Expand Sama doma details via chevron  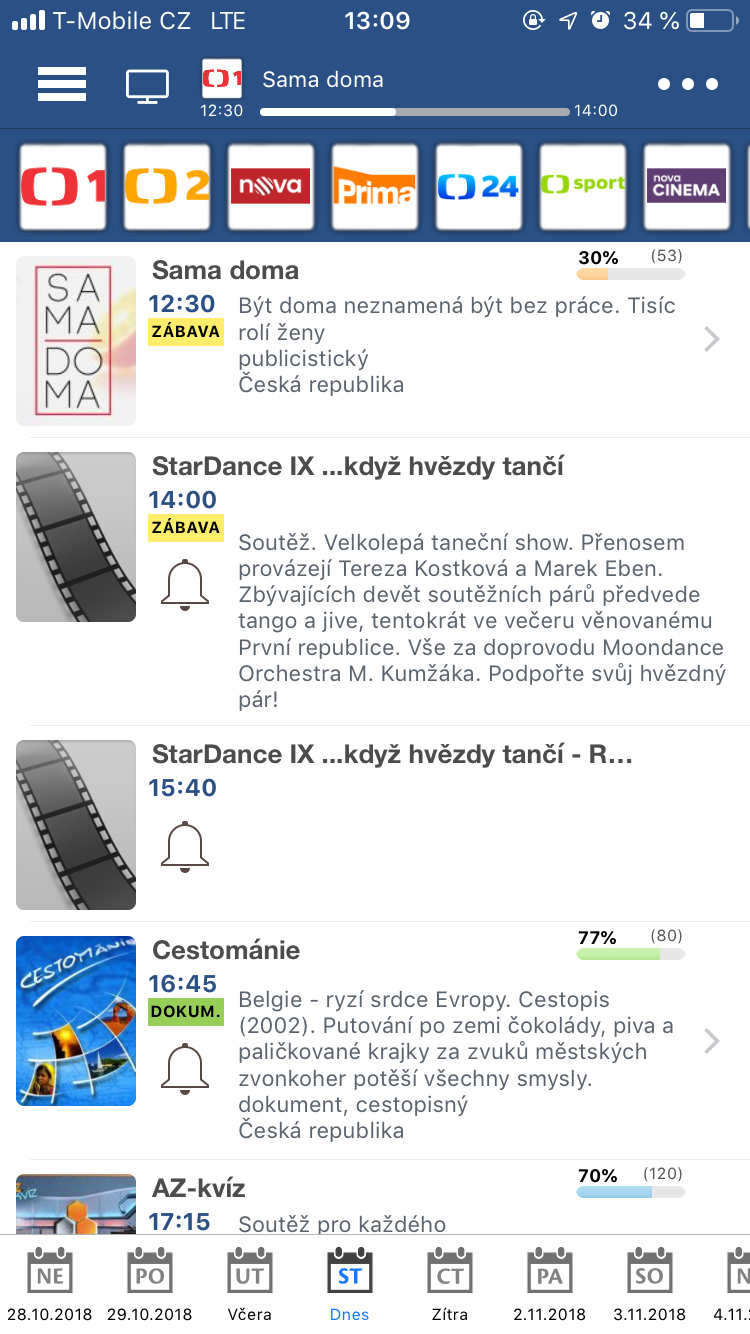click(712, 340)
